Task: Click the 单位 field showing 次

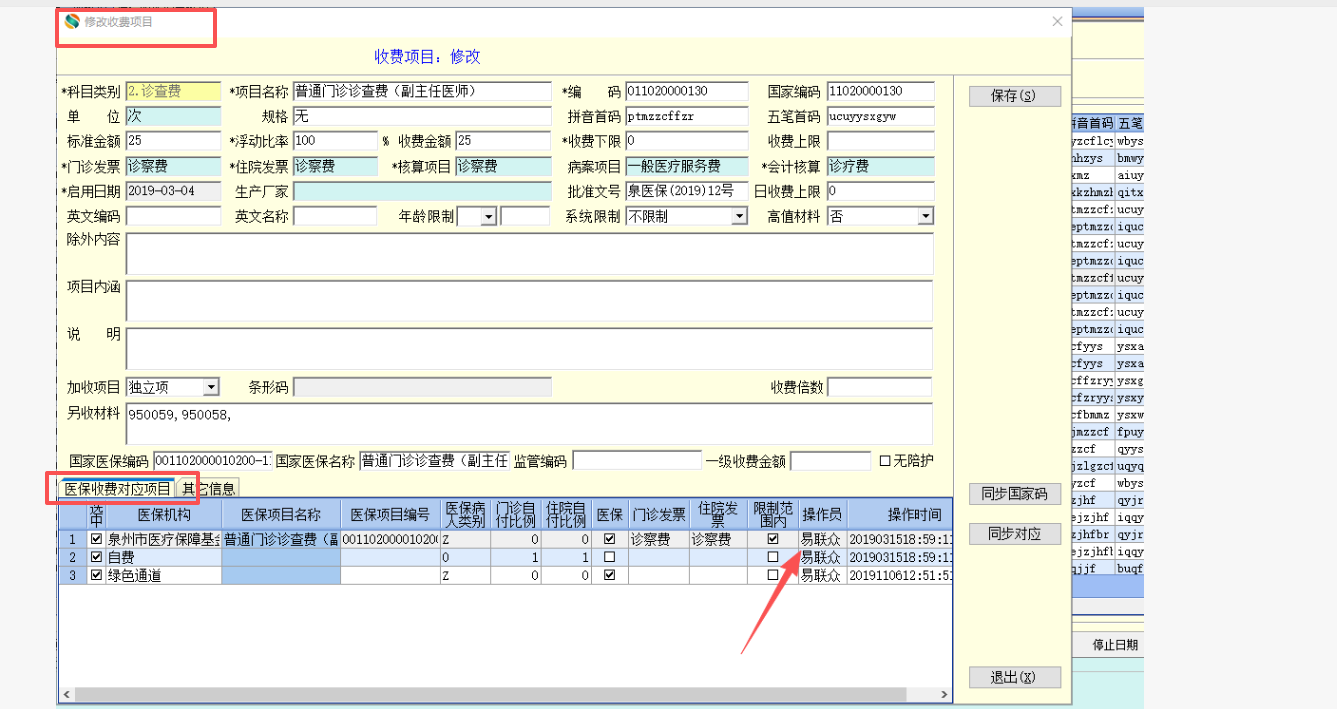Action: 173,116
